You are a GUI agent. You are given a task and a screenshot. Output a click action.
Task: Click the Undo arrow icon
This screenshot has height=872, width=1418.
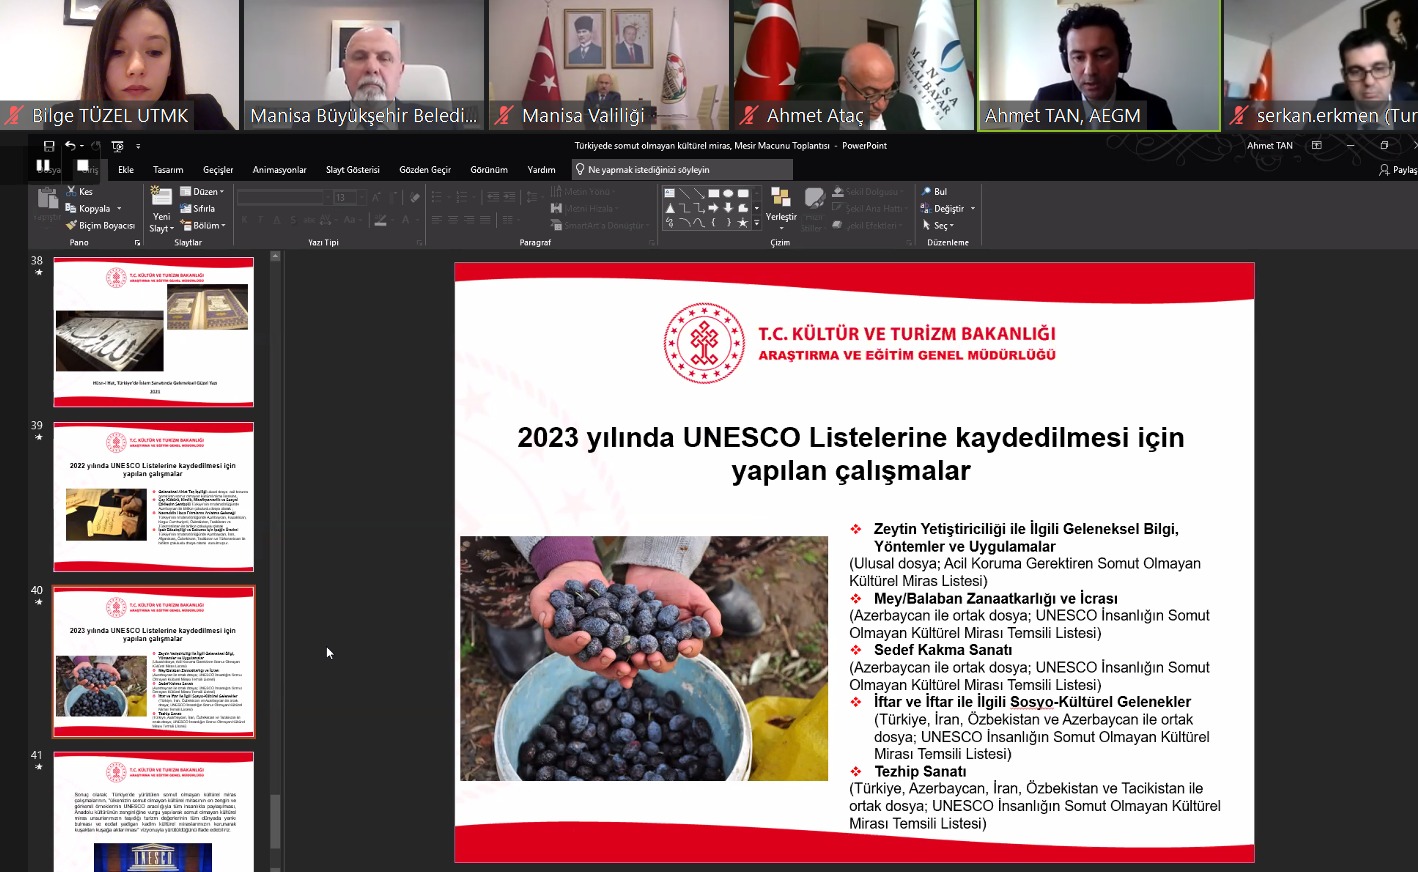tap(70, 146)
